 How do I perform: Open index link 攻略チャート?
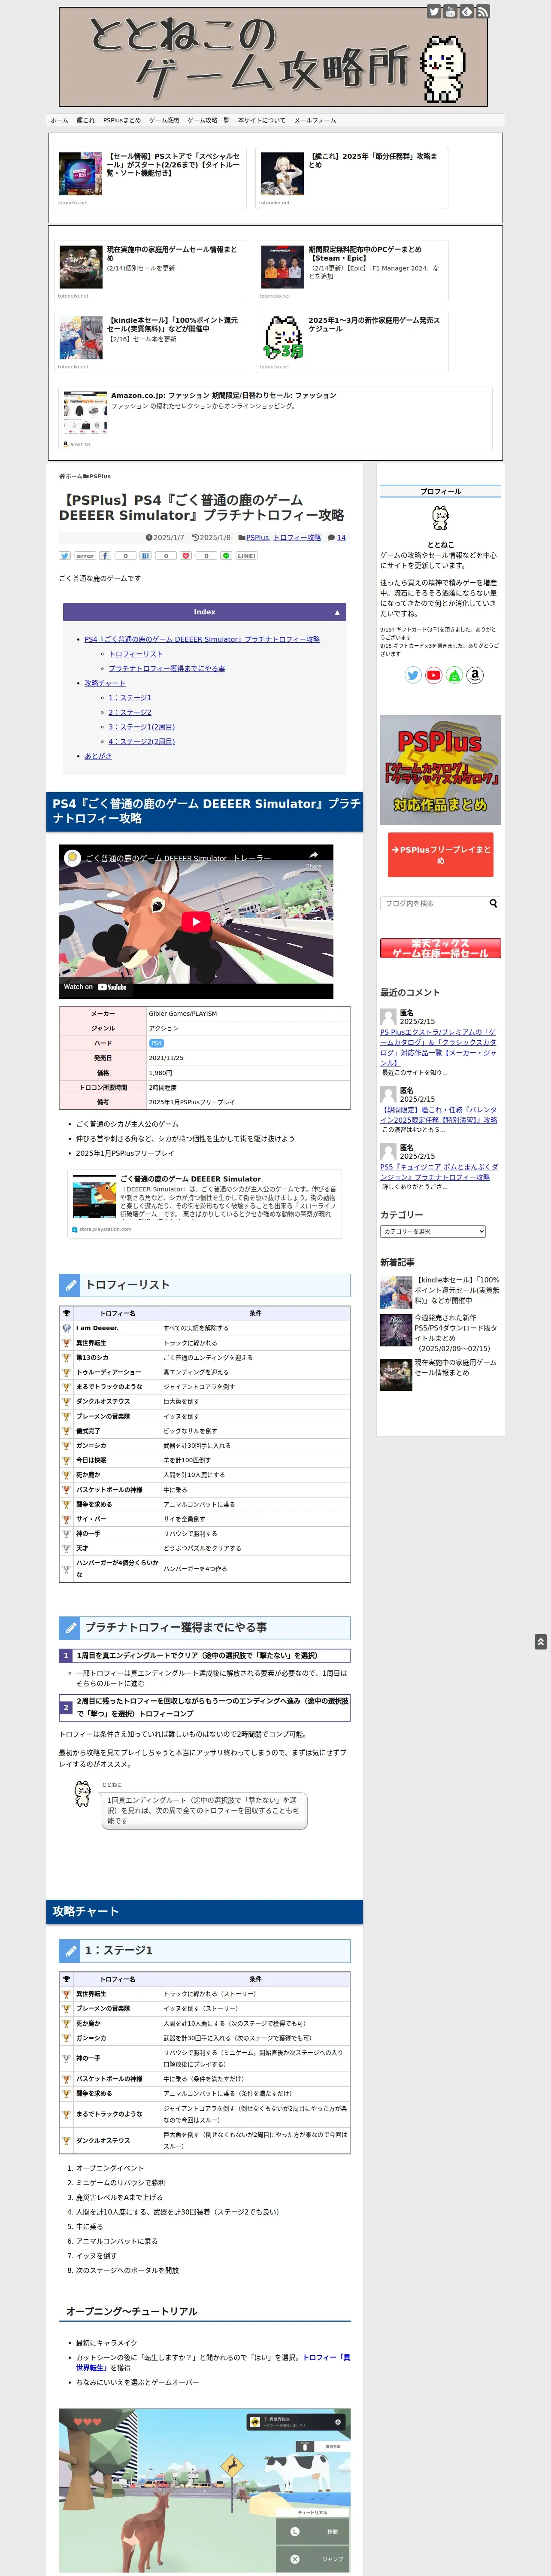pos(105,683)
